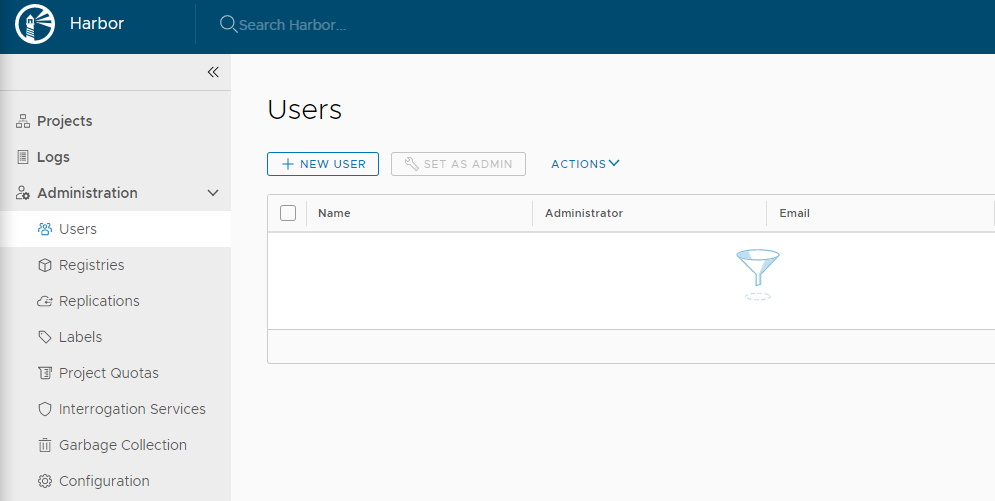
Task: Sort users by Name column header
Action: (x=334, y=213)
